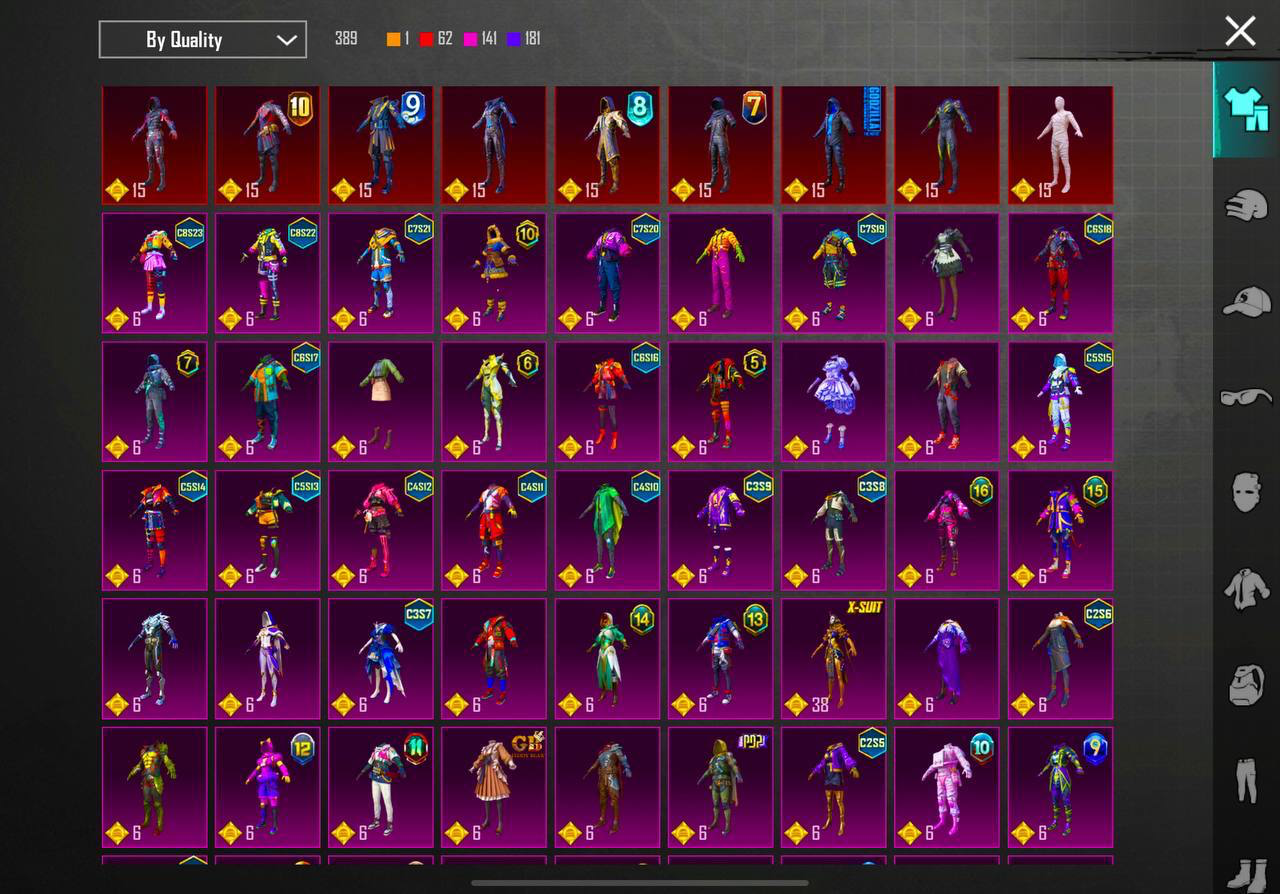The image size is (1280, 894).
Task: Select the outfit tagged C8S23
Action: pos(155,273)
